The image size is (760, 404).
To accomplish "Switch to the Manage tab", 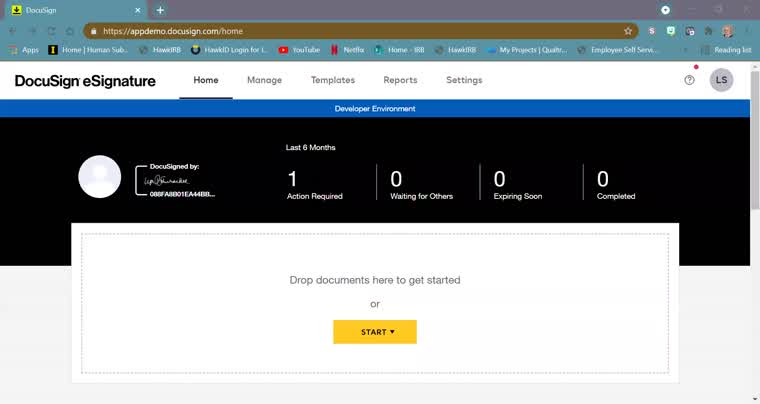I will pyautogui.click(x=264, y=80).
